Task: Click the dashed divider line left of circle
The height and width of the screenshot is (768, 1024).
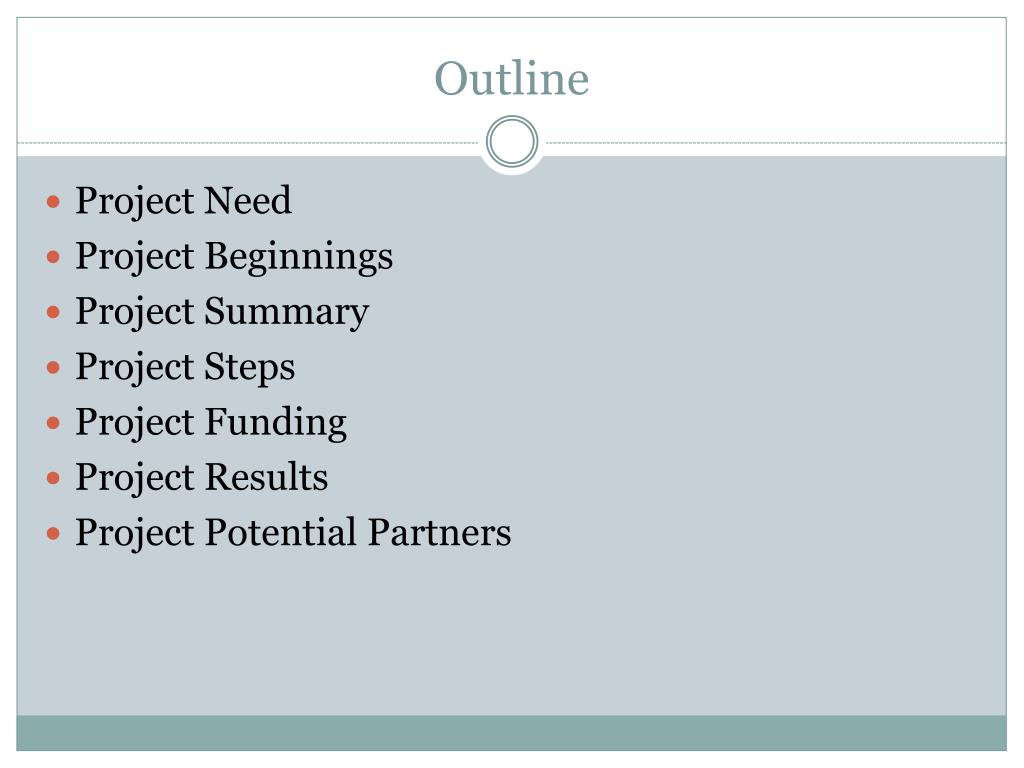Action: point(248,142)
